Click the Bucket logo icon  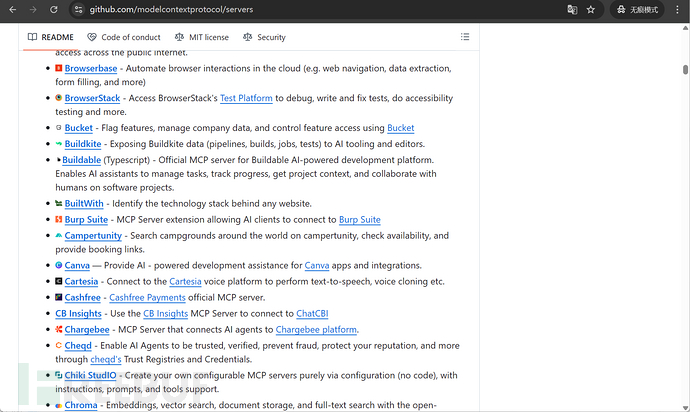pos(59,127)
